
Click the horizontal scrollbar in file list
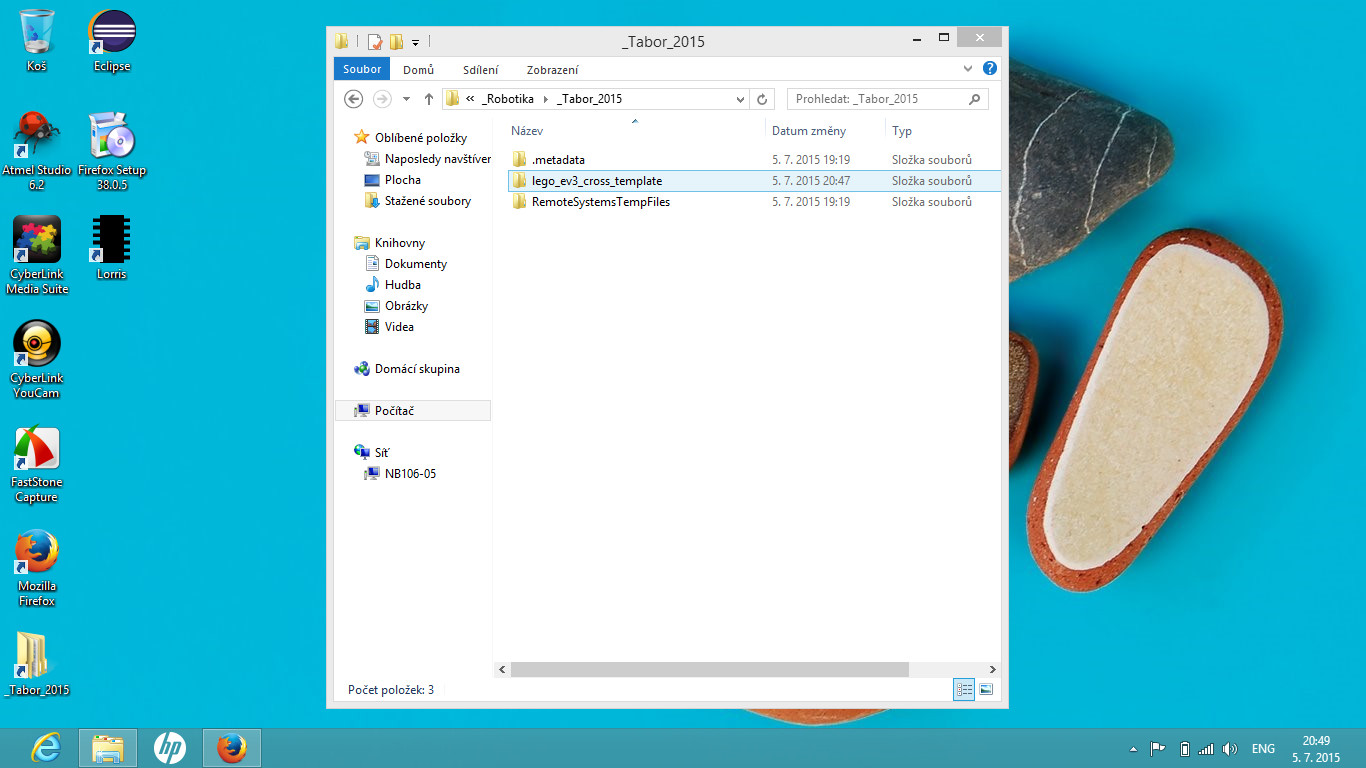pos(710,669)
